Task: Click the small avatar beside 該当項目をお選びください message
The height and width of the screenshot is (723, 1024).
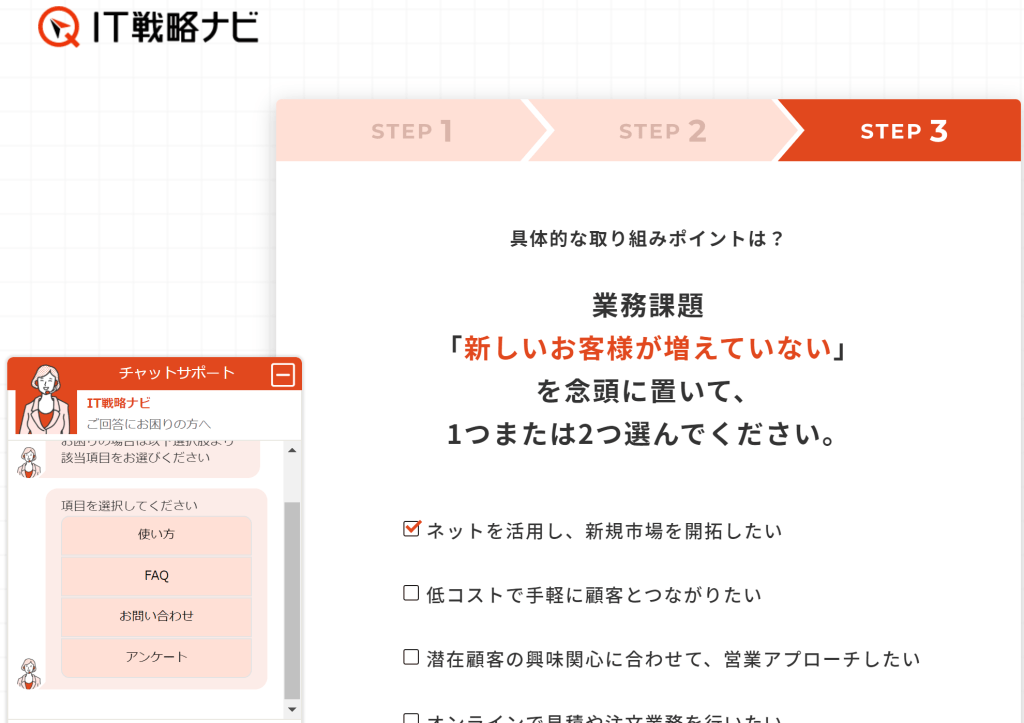Action: click(29, 461)
